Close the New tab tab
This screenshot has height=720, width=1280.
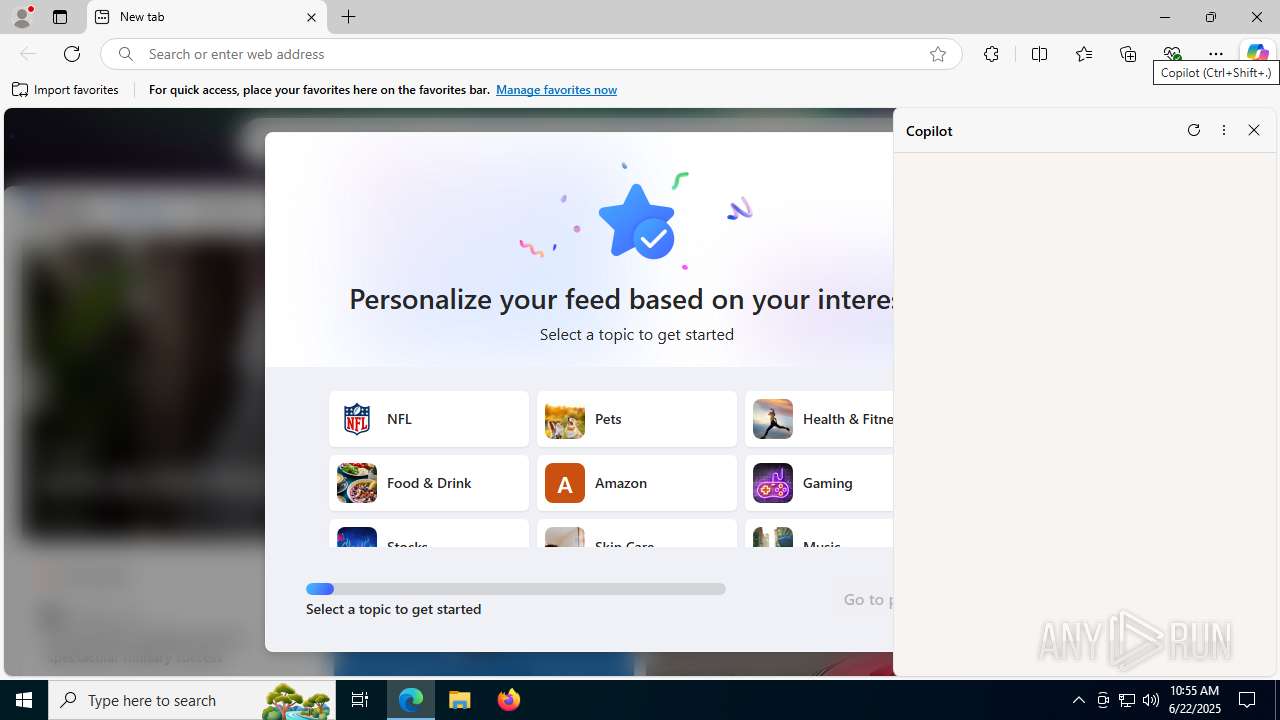click(311, 17)
